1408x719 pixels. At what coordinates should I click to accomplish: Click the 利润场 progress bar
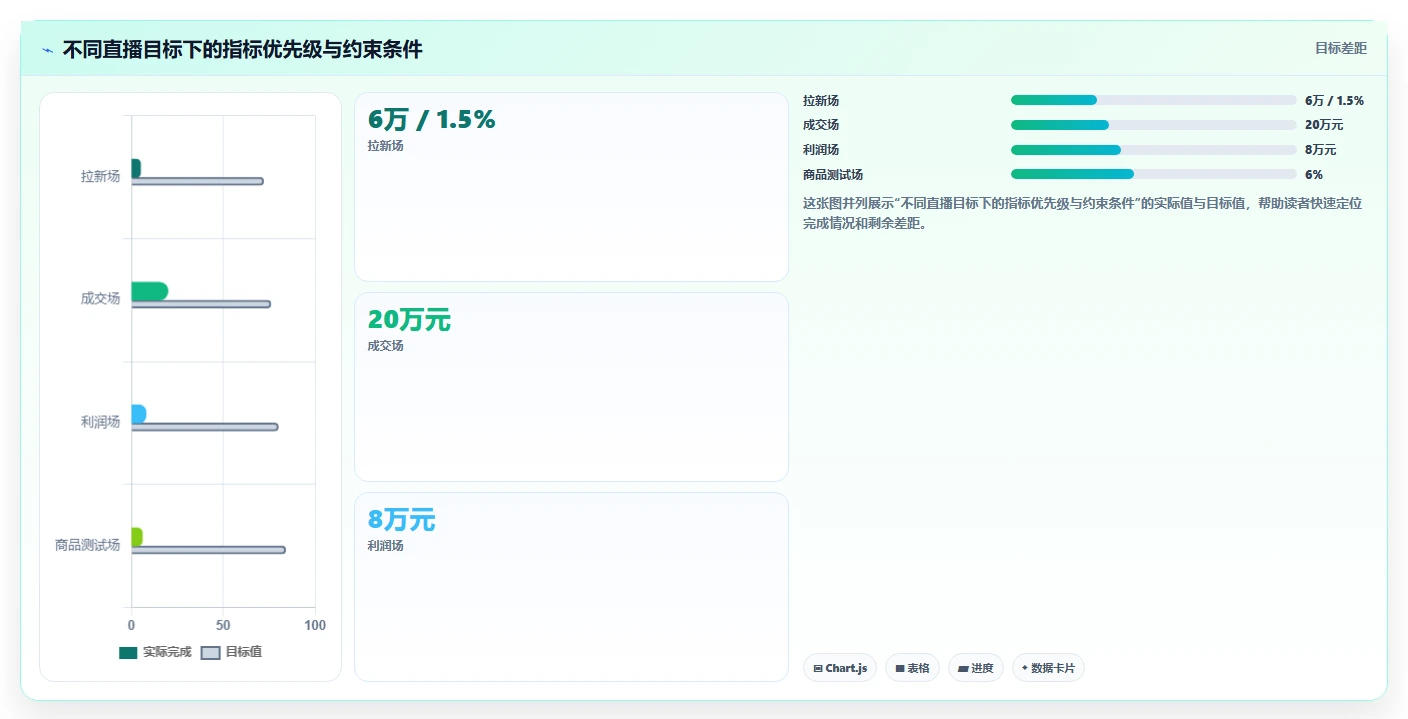click(1153, 150)
